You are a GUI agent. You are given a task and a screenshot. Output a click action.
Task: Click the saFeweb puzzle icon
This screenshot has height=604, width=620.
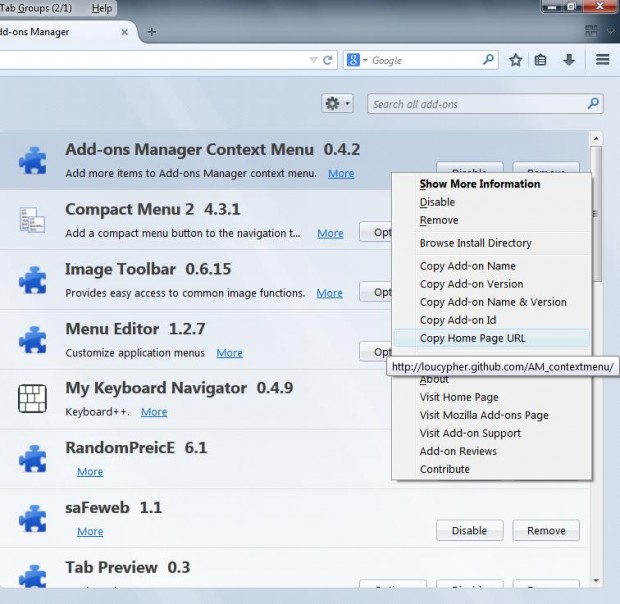pos(32,518)
